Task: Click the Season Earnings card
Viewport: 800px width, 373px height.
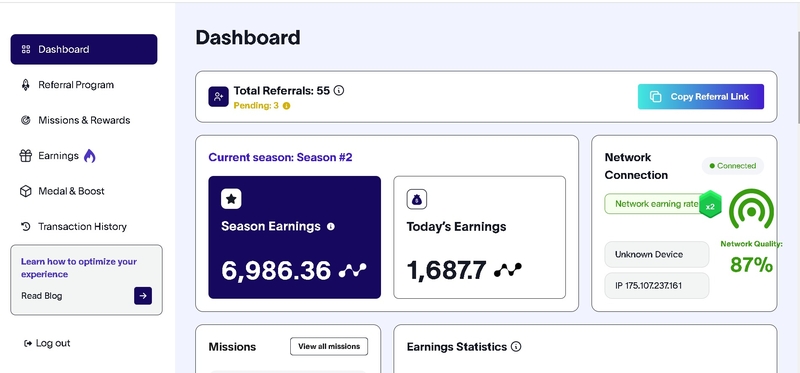Action: click(x=294, y=237)
